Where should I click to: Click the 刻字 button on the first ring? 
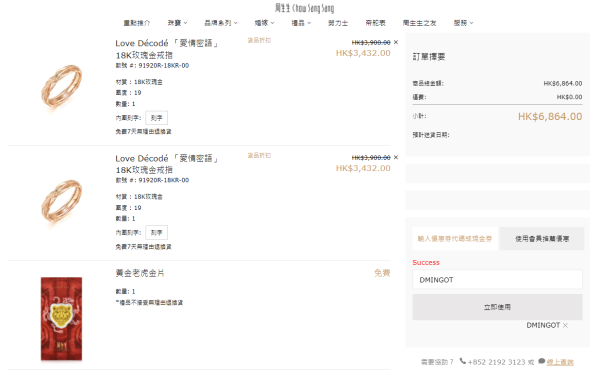[x=157, y=118]
